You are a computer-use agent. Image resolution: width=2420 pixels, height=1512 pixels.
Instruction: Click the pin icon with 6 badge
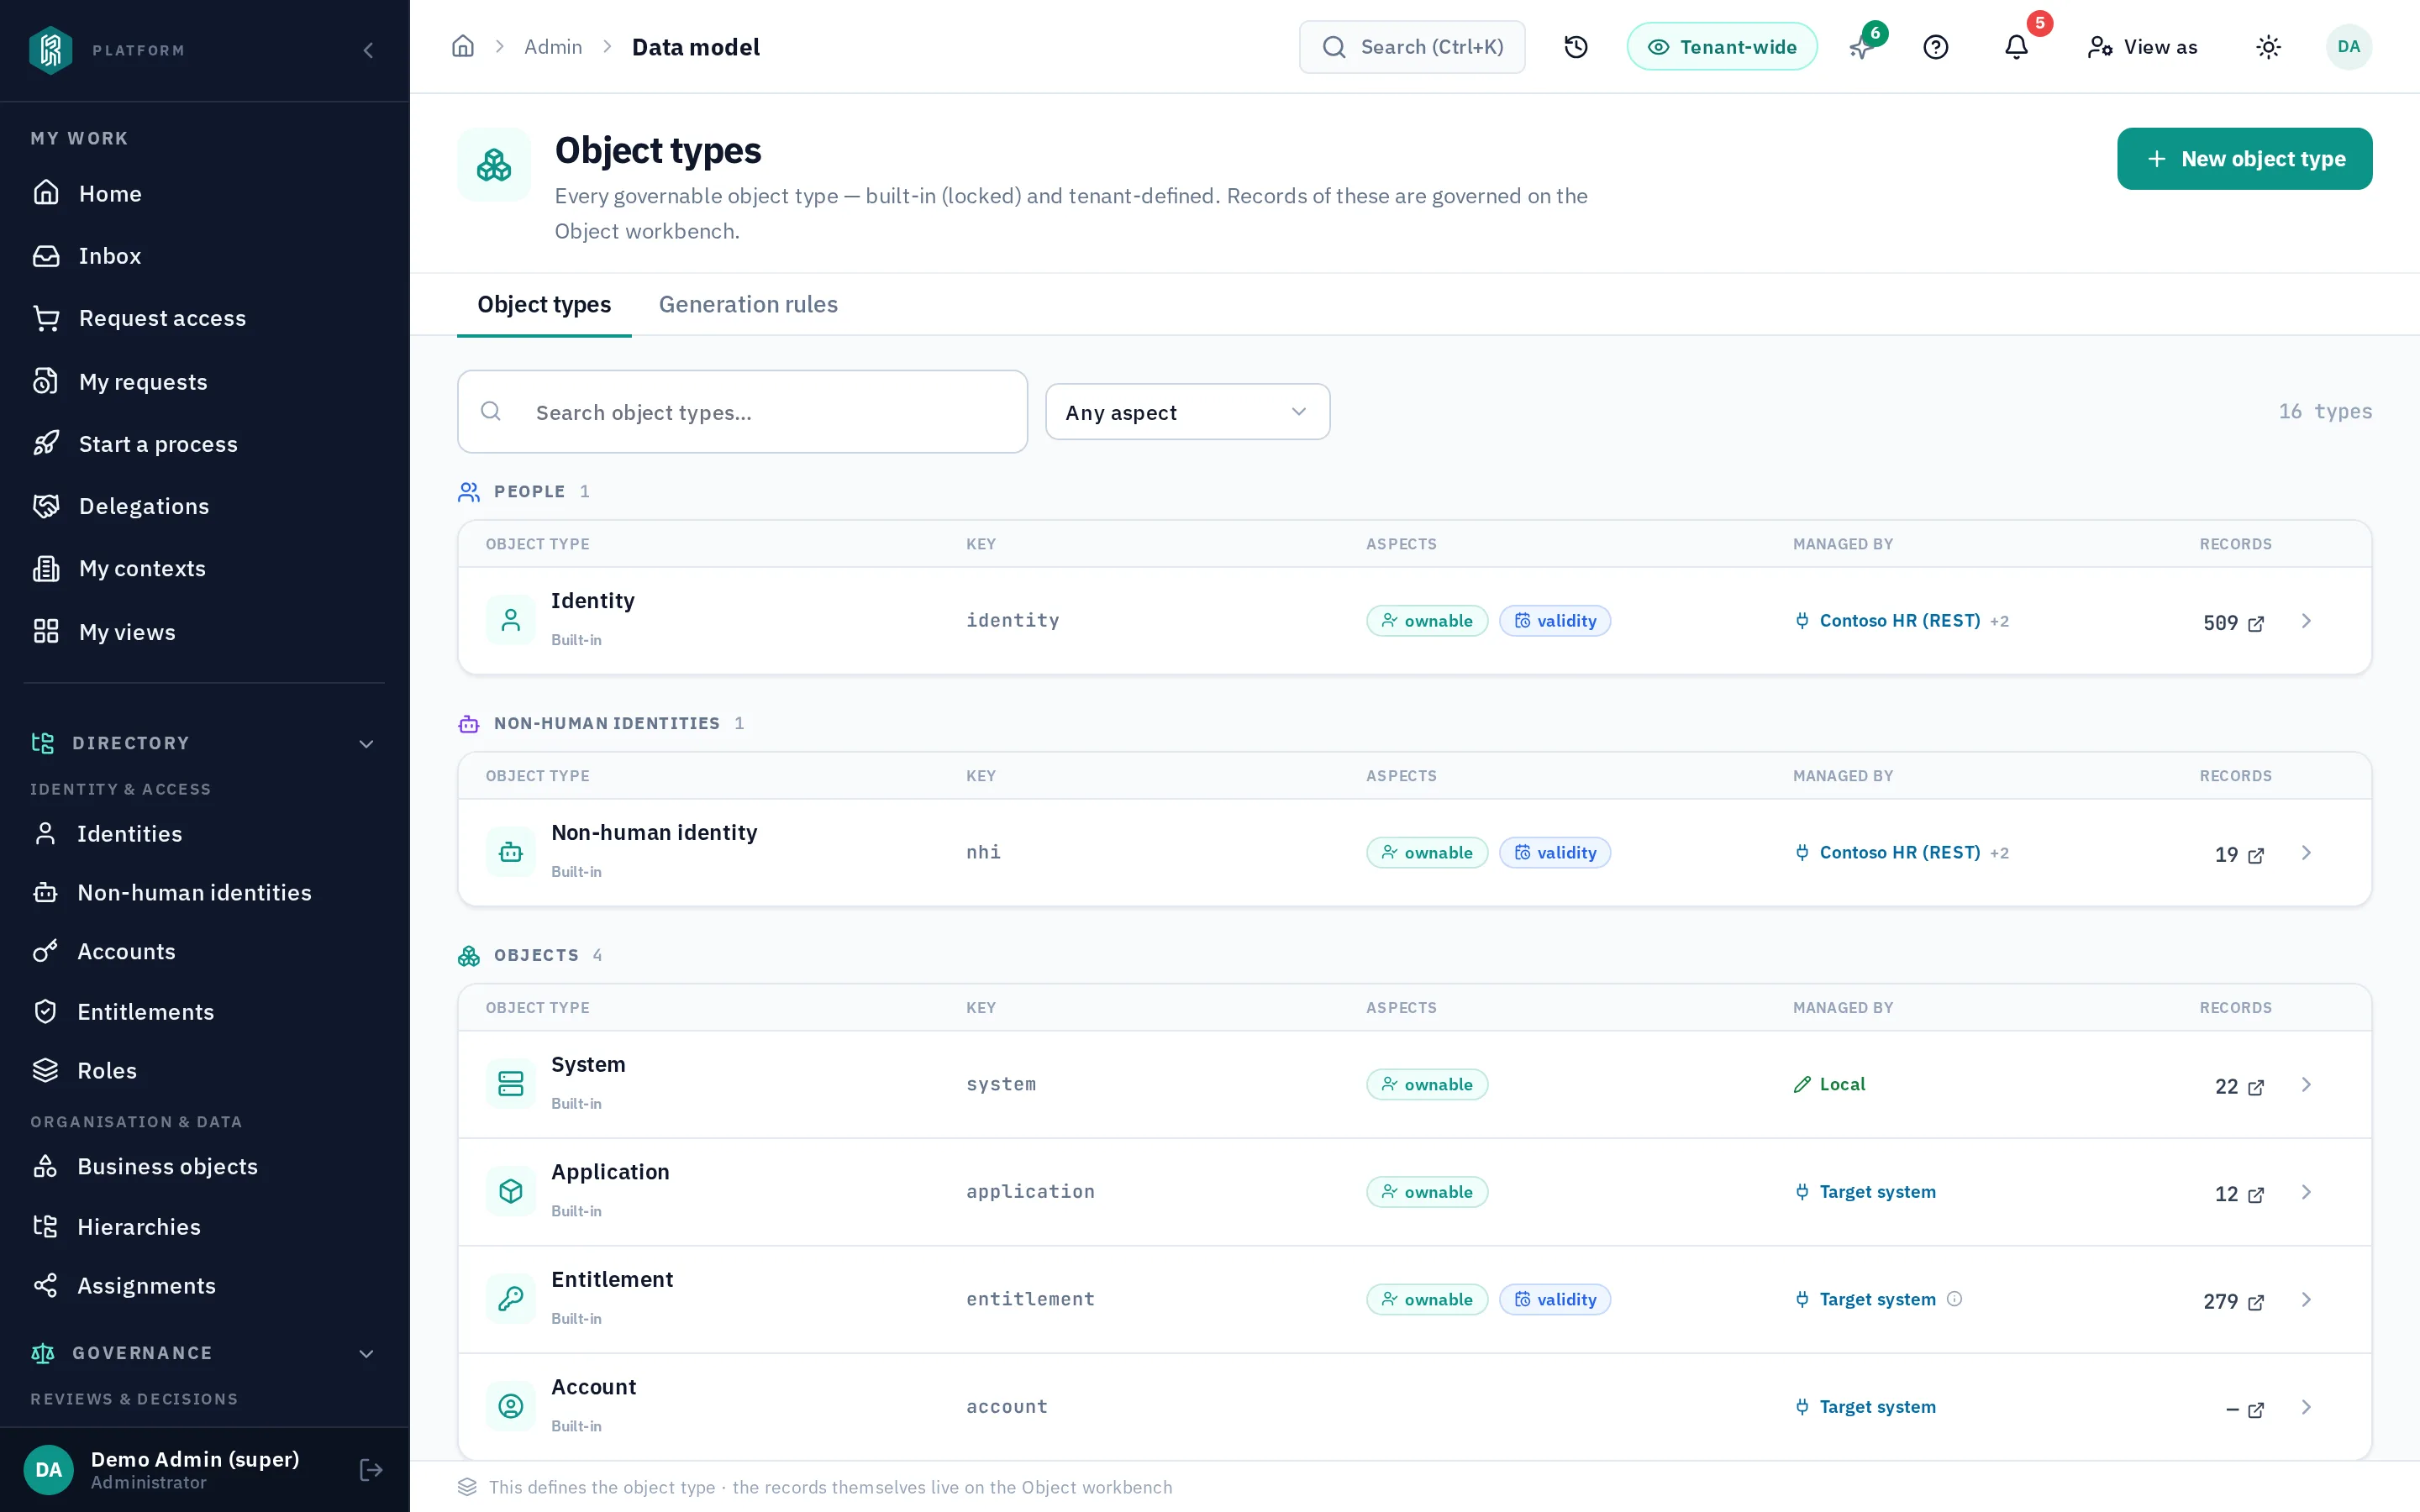[1860, 47]
